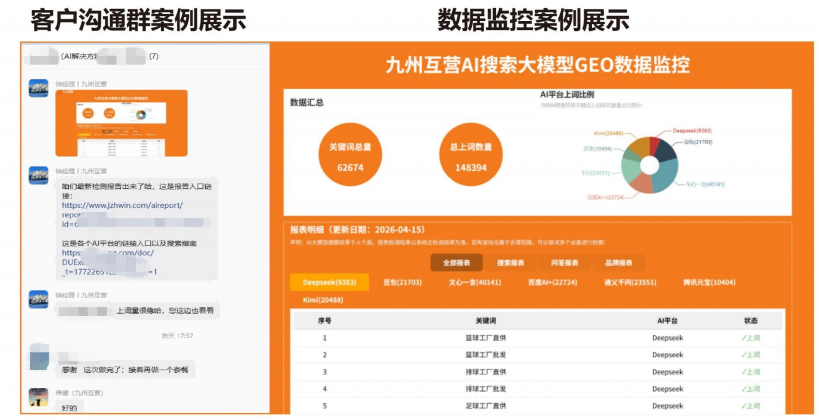The image size is (819, 420).
Task: Click keyword 排球工厂直供 in row 3
Action: tap(485, 372)
